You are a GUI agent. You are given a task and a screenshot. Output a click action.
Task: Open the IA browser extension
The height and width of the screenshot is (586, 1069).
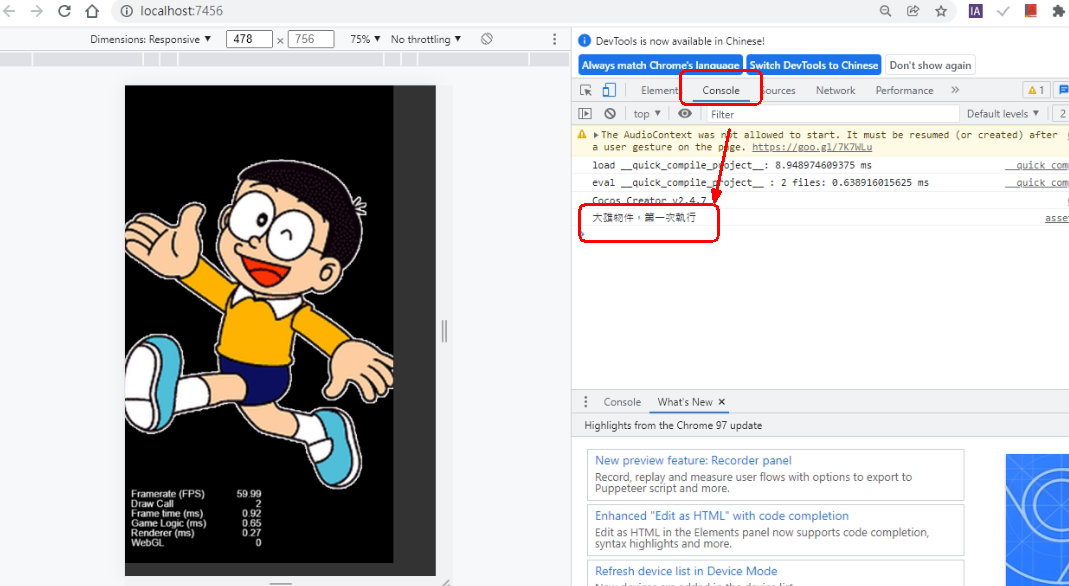976,11
